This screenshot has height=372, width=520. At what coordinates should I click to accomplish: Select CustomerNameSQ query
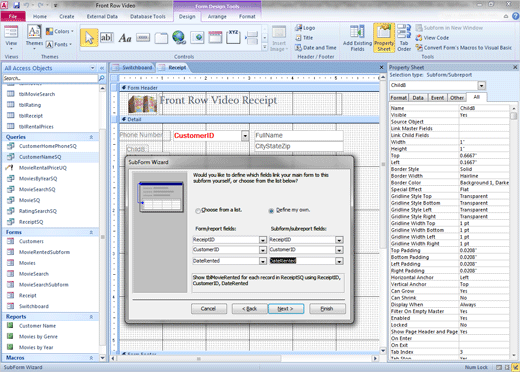click(x=51, y=157)
